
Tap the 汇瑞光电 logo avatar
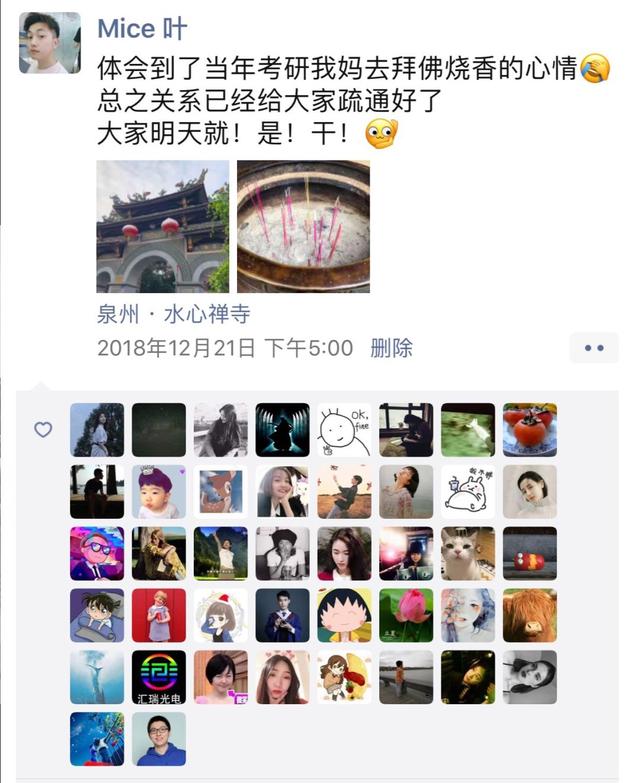[159, 677]
